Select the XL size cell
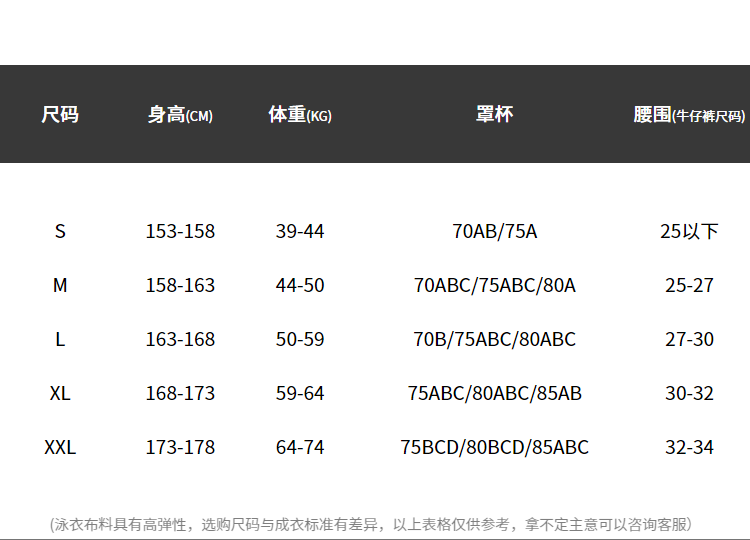Viewport: 750px width, 540px height. pyautogui.click(x=60, y=394)
